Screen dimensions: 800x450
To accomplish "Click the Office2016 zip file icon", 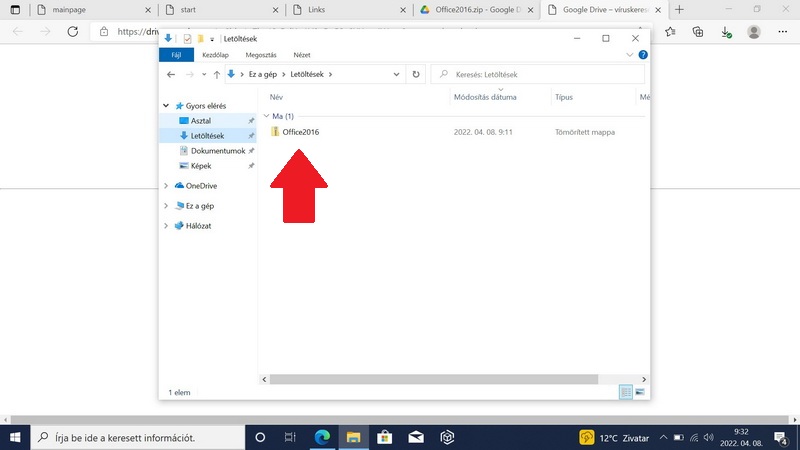I will pos(275,132).
